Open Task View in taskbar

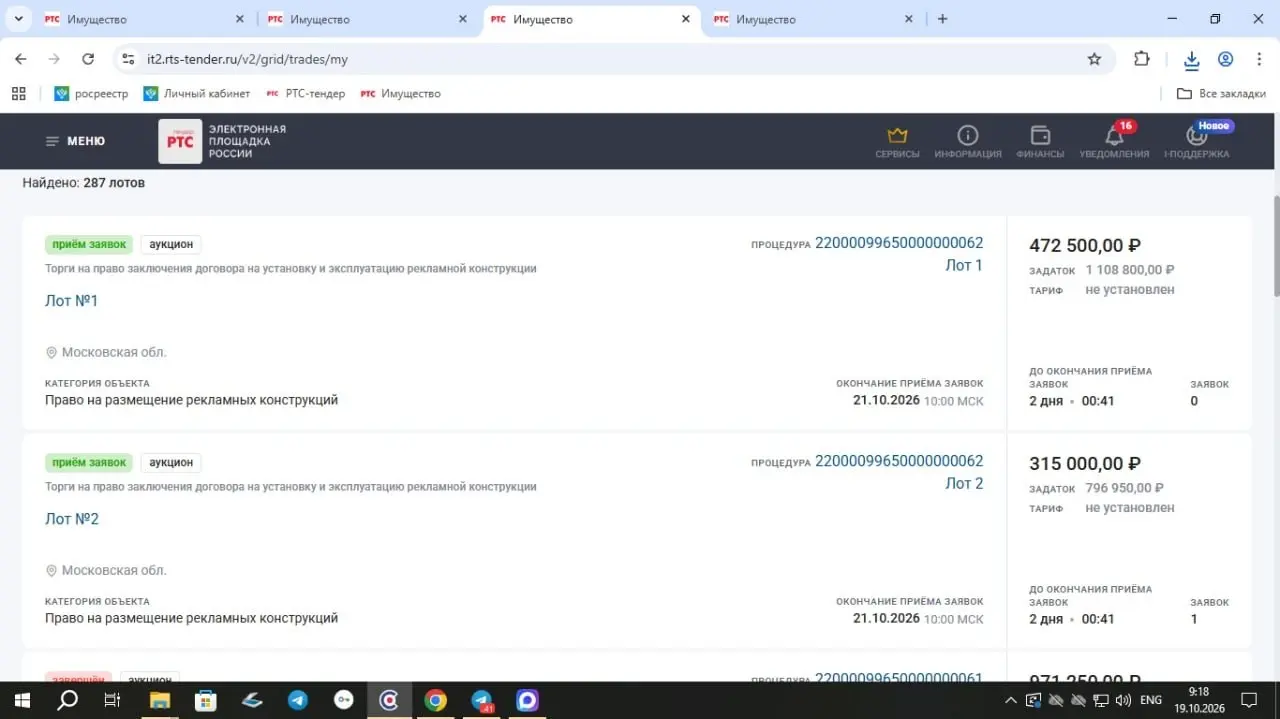tap(113, 700)
